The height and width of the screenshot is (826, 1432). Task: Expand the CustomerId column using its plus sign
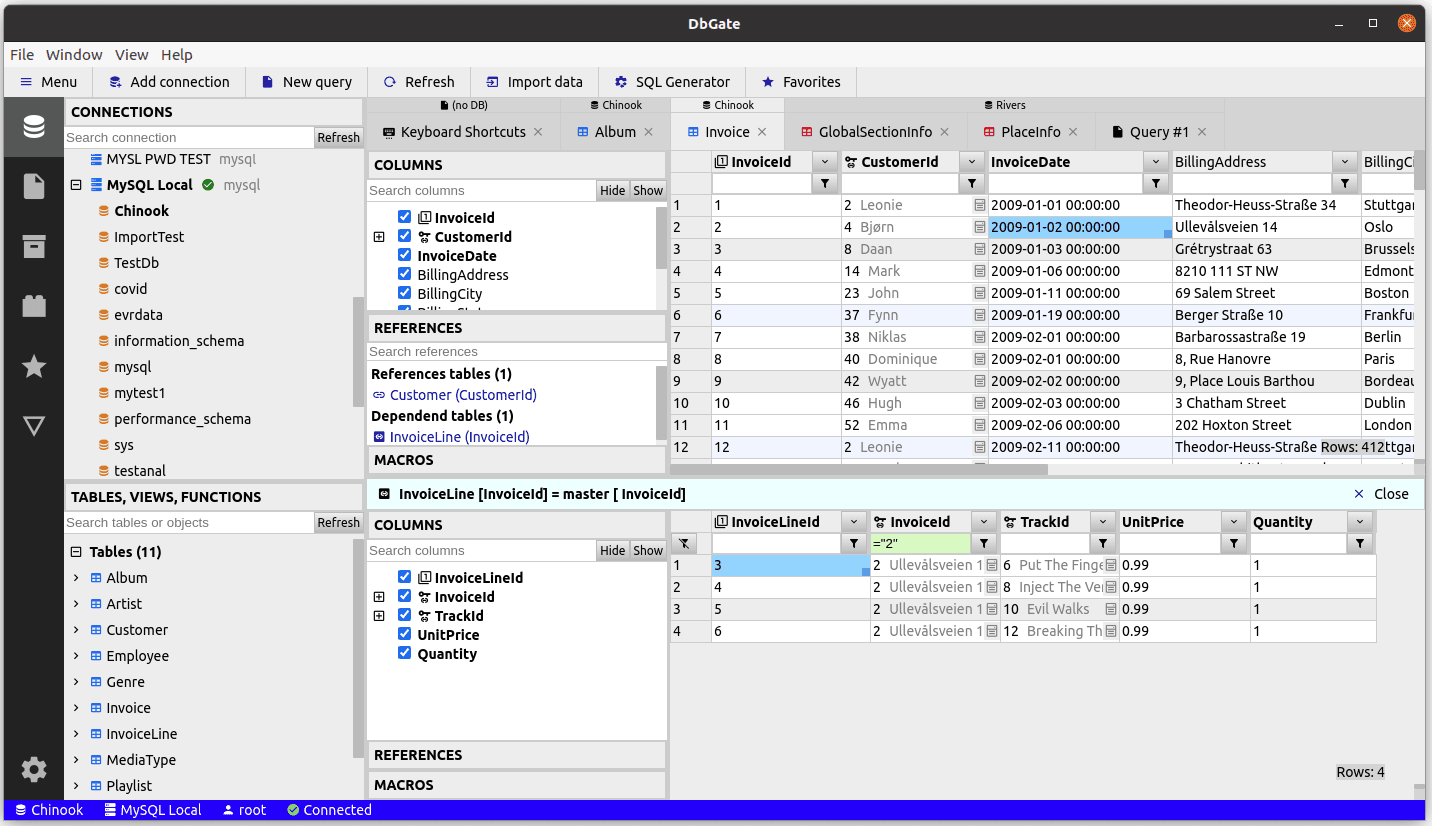pyautogui.click(x=379, y=237)
